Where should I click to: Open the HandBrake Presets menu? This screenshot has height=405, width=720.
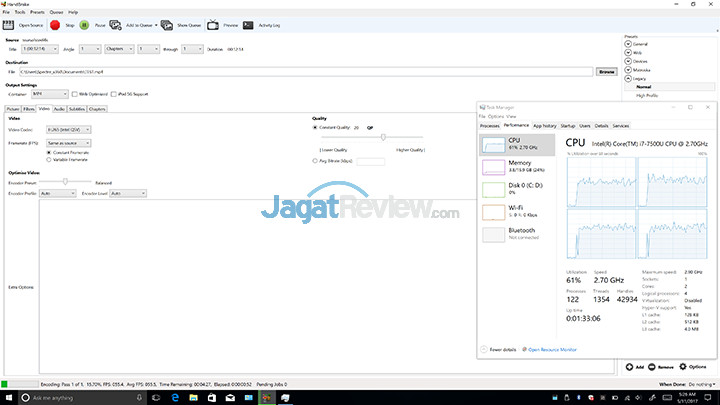(37, 12)
